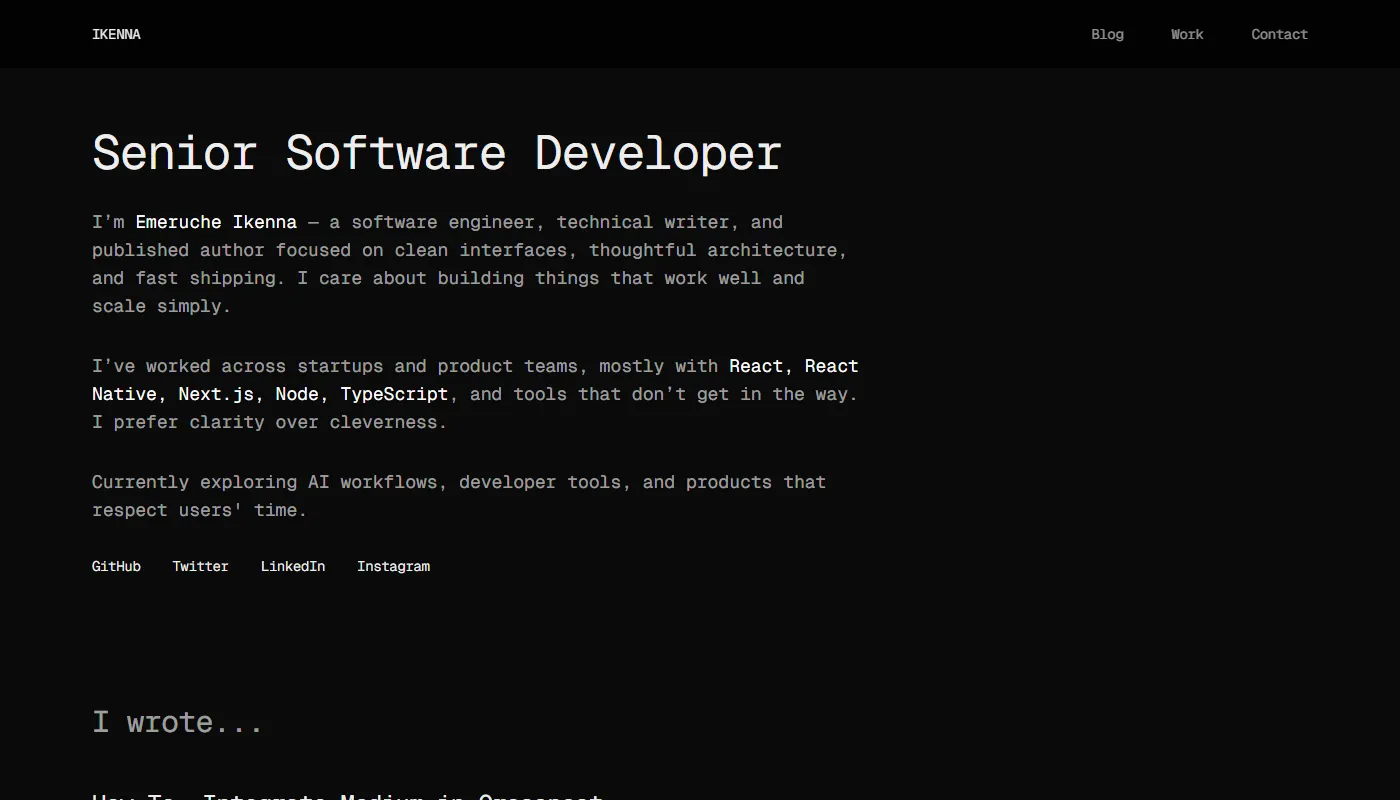Click the "I wrote..." section heading
The height and width of the screenshot is (800, 1400).
[x=178, y=722]
